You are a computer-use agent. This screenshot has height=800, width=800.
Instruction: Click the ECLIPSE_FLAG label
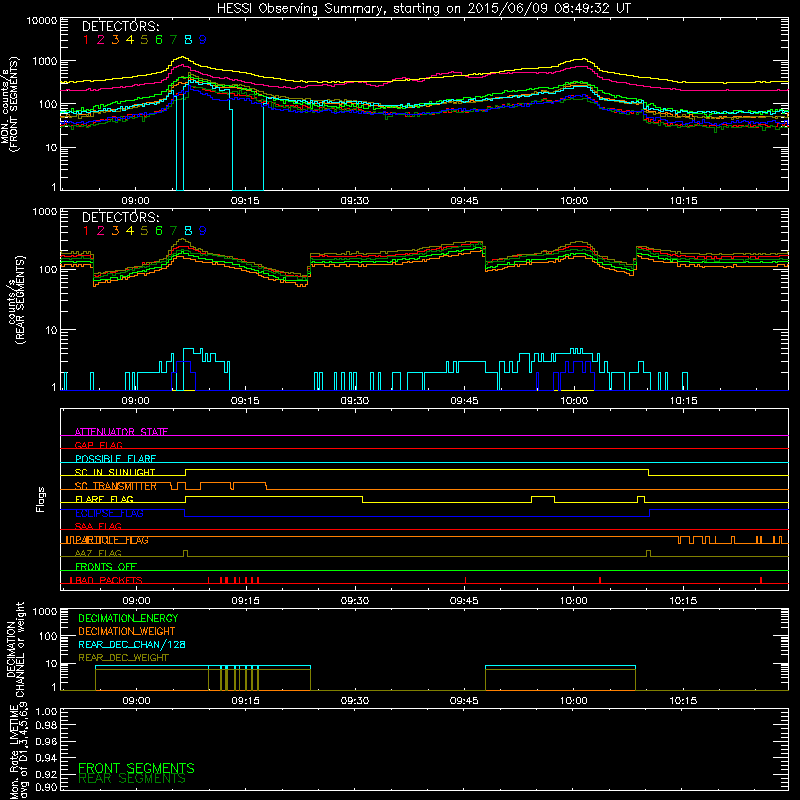109,513
